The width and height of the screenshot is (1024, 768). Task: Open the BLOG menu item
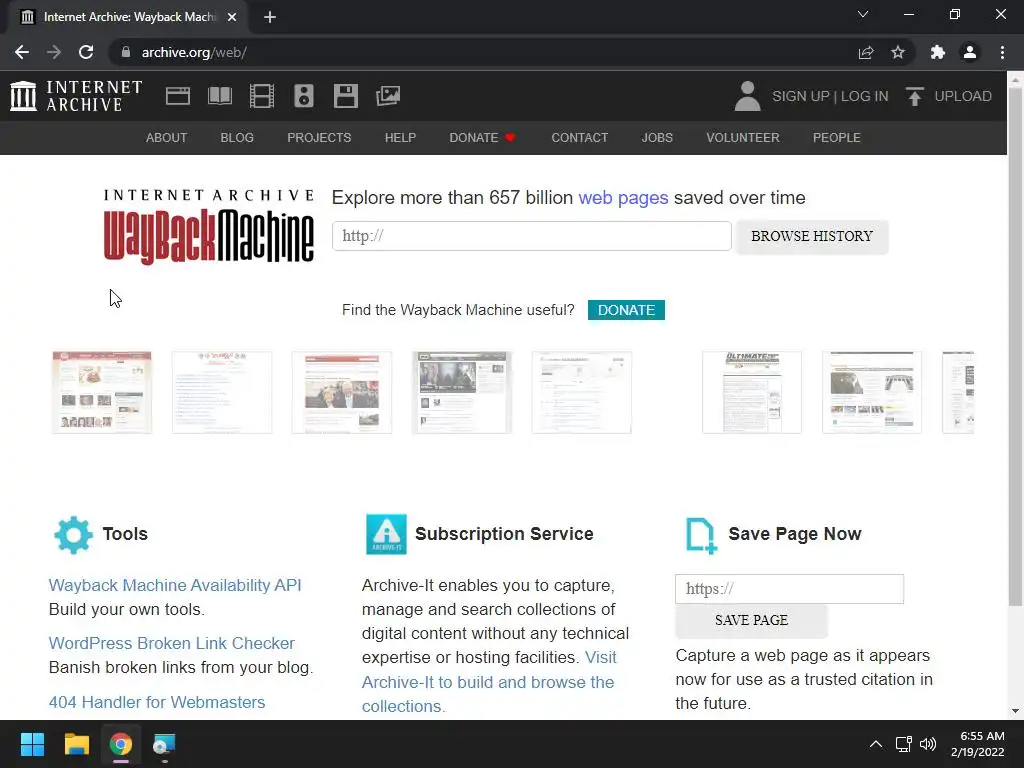(x=237, y=138)
